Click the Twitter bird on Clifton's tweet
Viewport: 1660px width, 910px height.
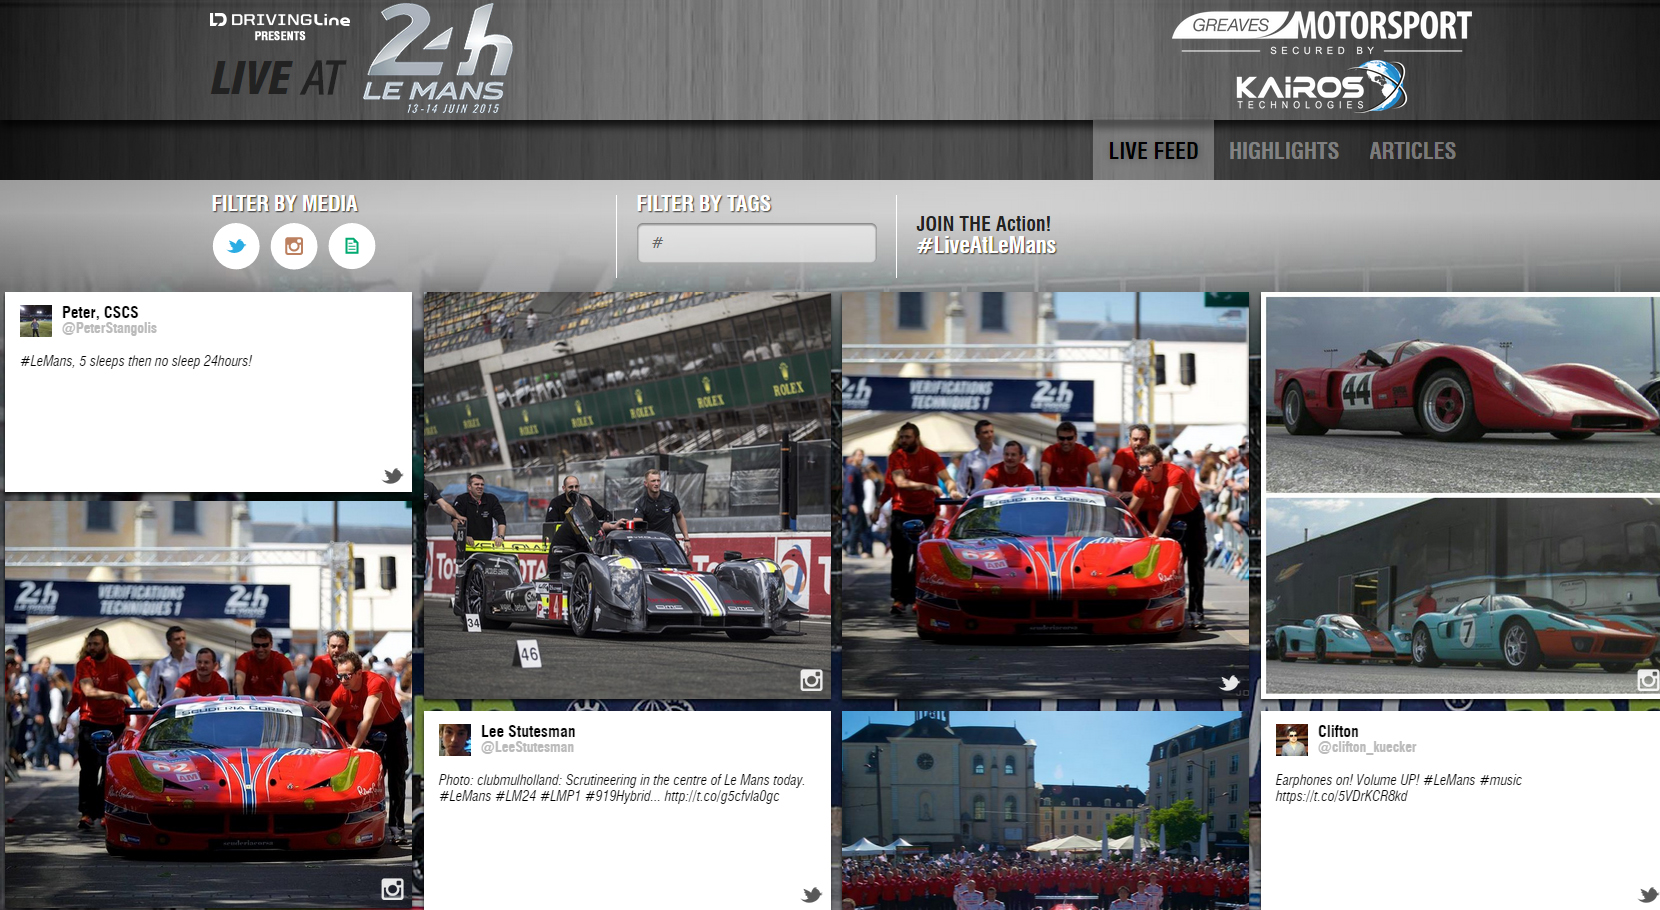point(1648,895)
